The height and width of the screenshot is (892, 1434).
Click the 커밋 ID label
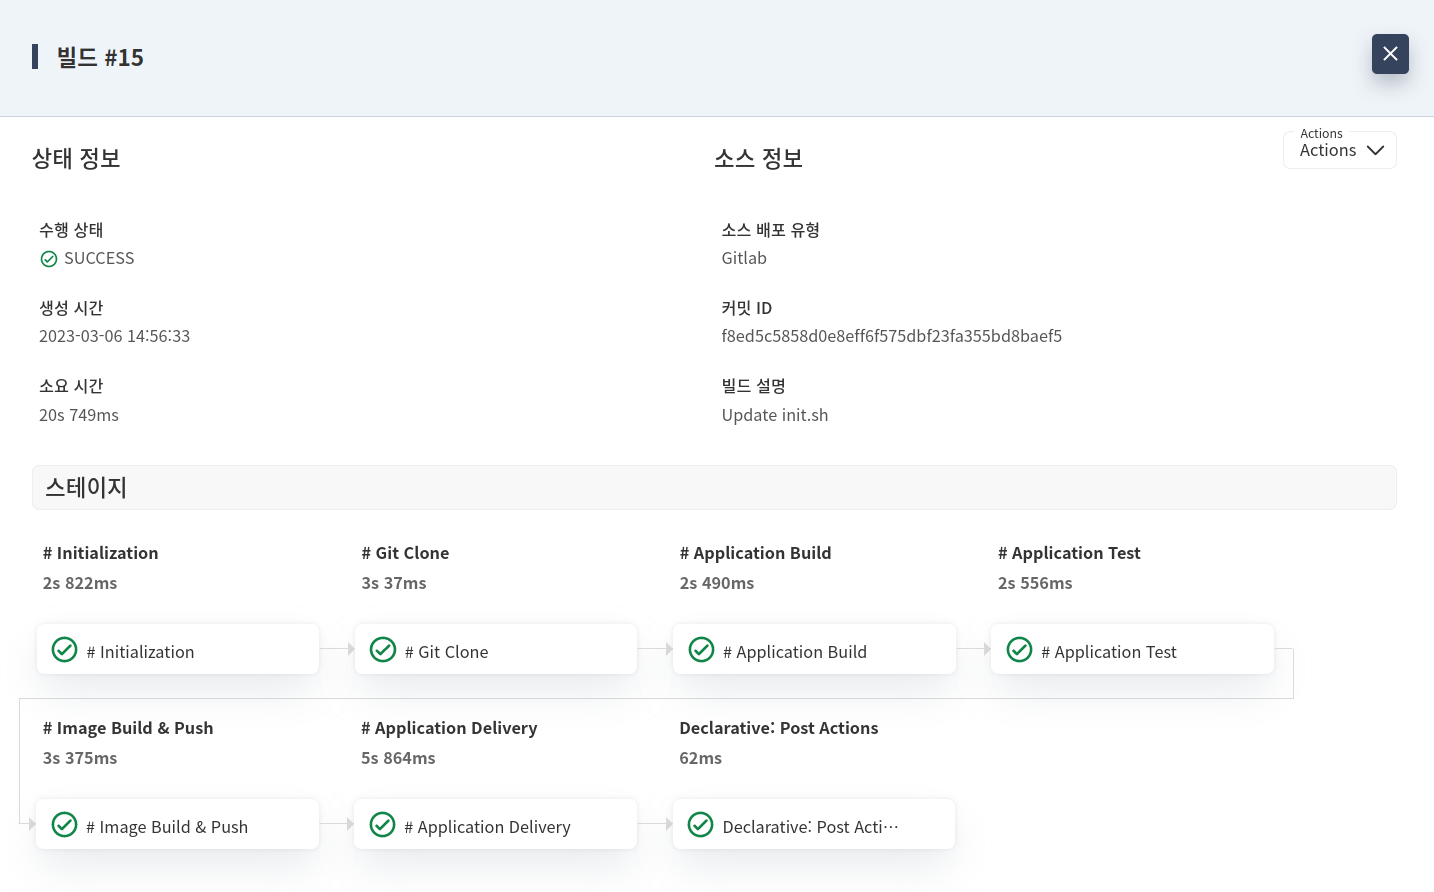[747, 308]
